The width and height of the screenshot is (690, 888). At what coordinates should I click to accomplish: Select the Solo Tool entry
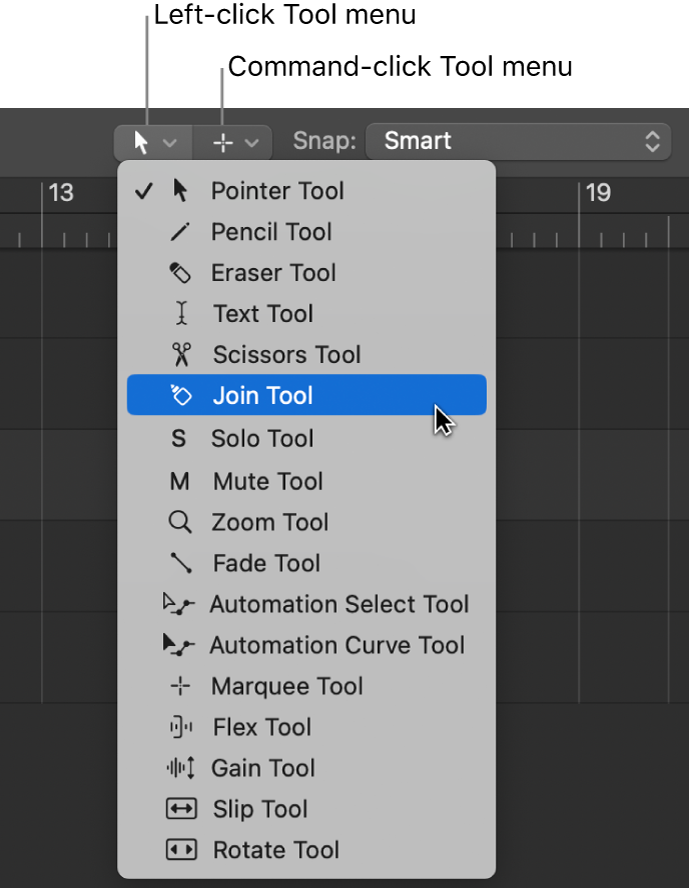[x=262, y=438]
